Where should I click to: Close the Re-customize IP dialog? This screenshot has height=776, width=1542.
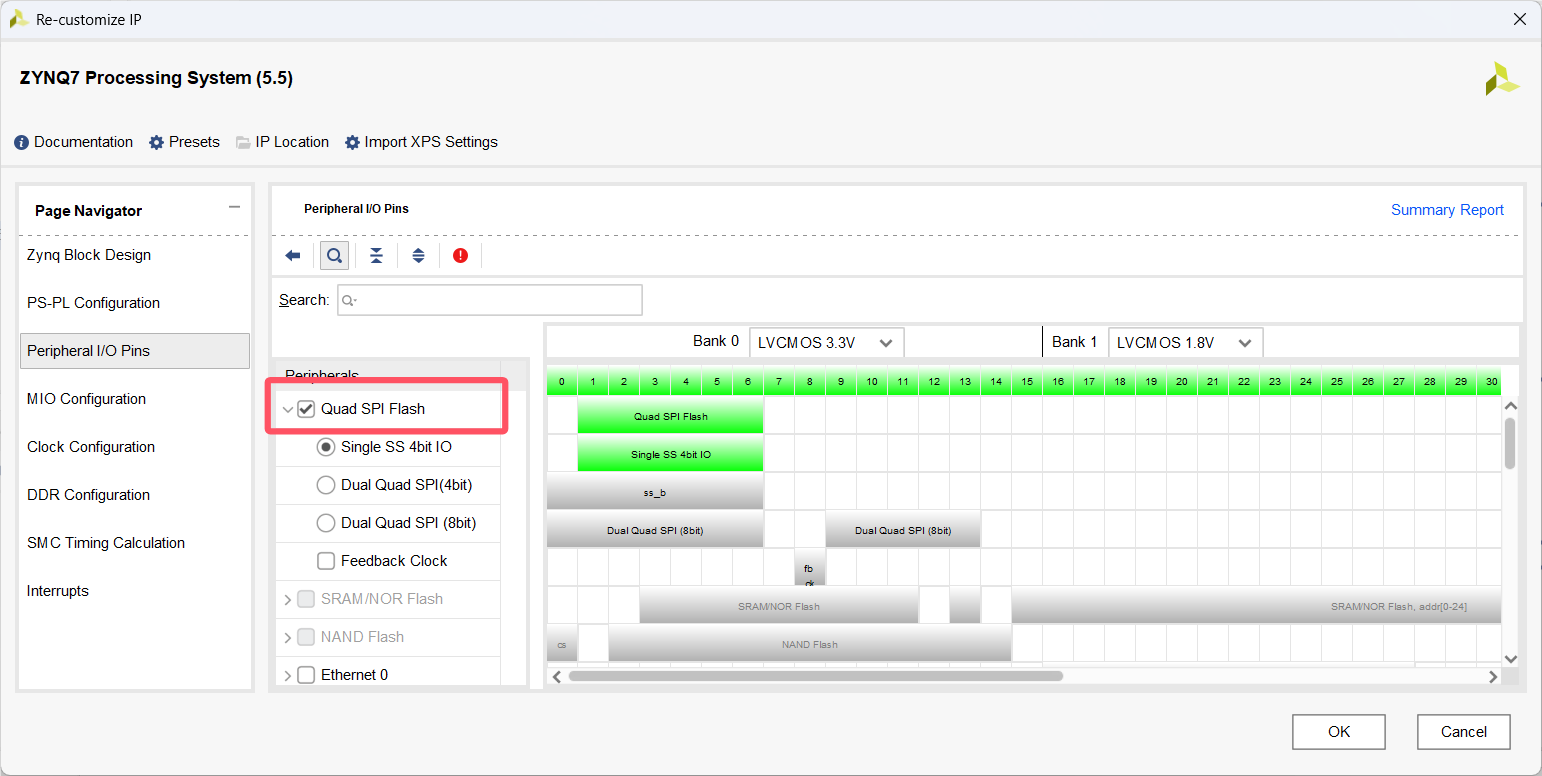coord(1519,19)
